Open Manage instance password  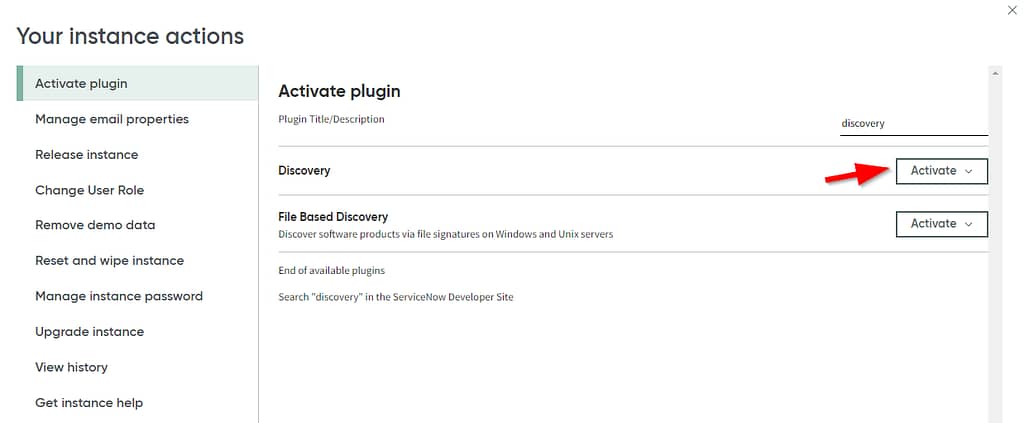pos(119,296)
